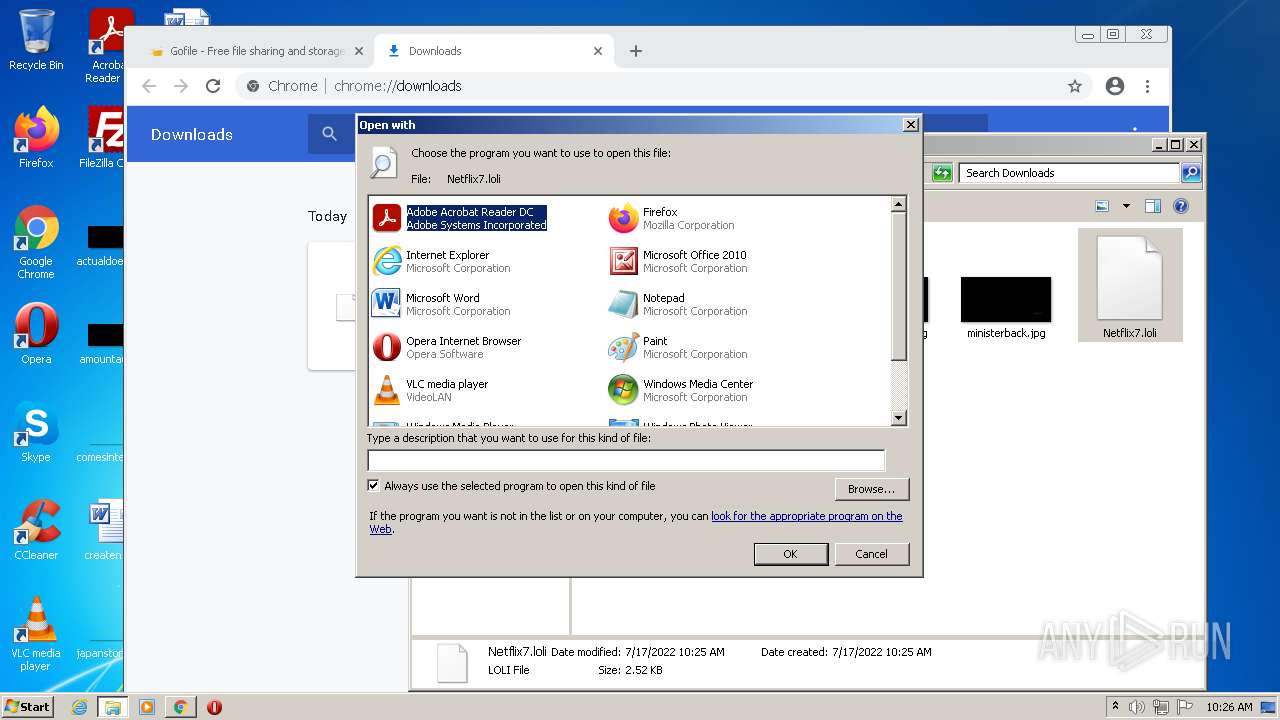Open the Skype desktop shortcut

(x=36, y=432)
